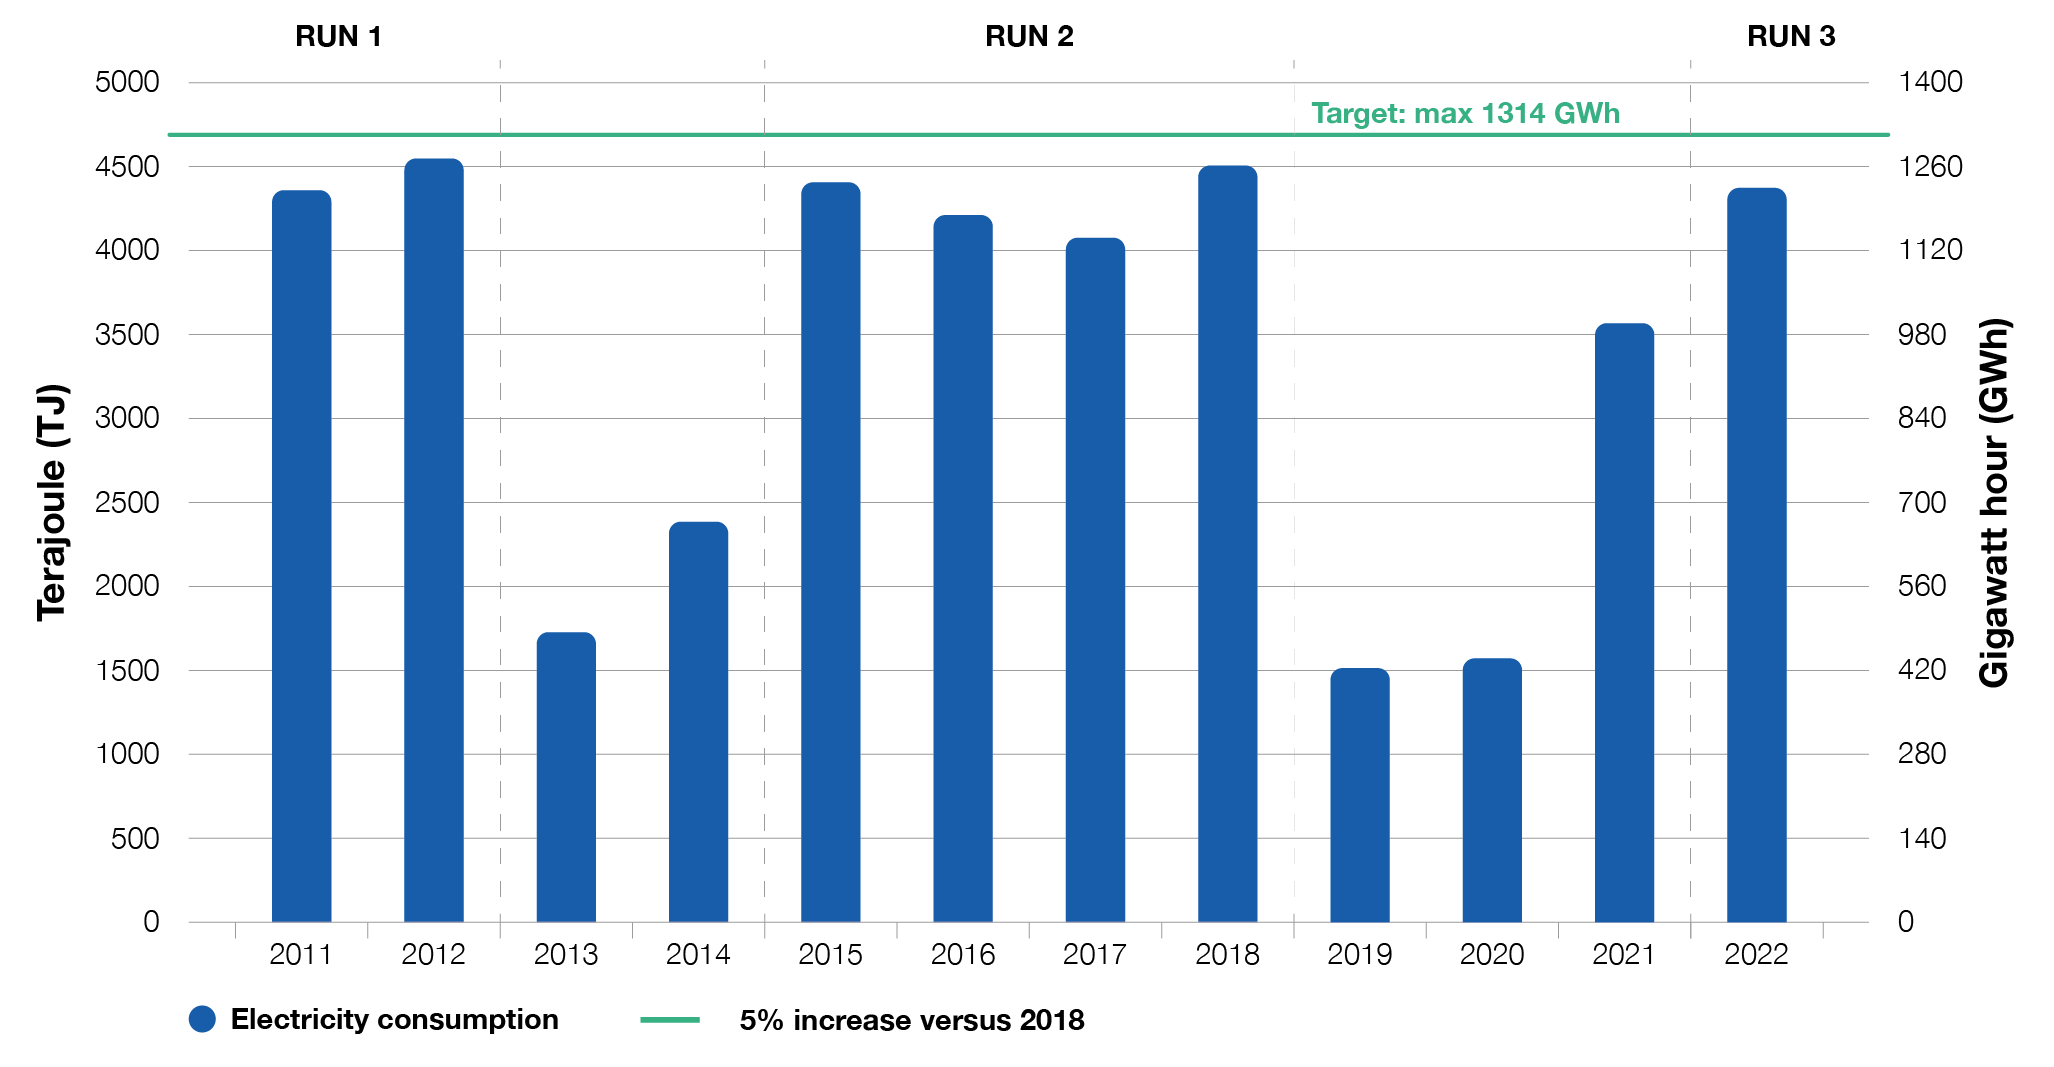The image size is (2054, 1067).
Task: Click the 2012 consumption bar
Action: (x=434, y=540)
